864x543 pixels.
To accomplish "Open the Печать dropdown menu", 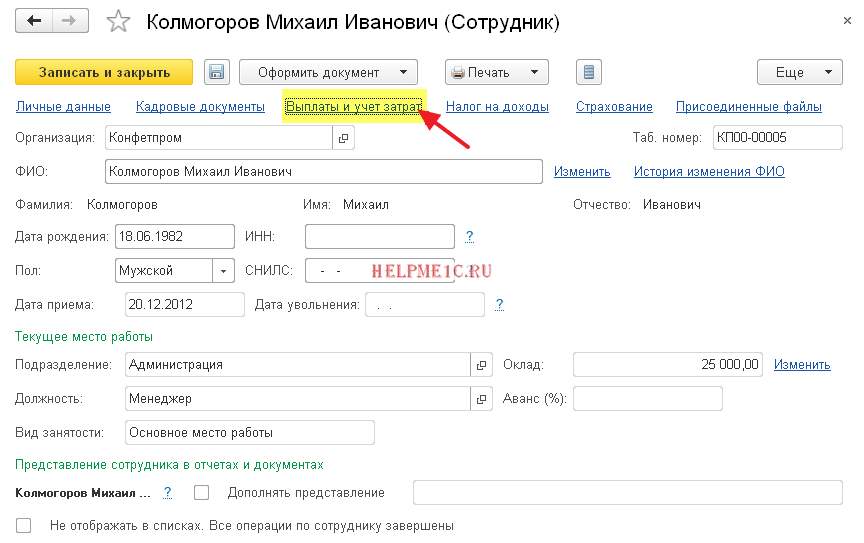I will pos(496,72).
